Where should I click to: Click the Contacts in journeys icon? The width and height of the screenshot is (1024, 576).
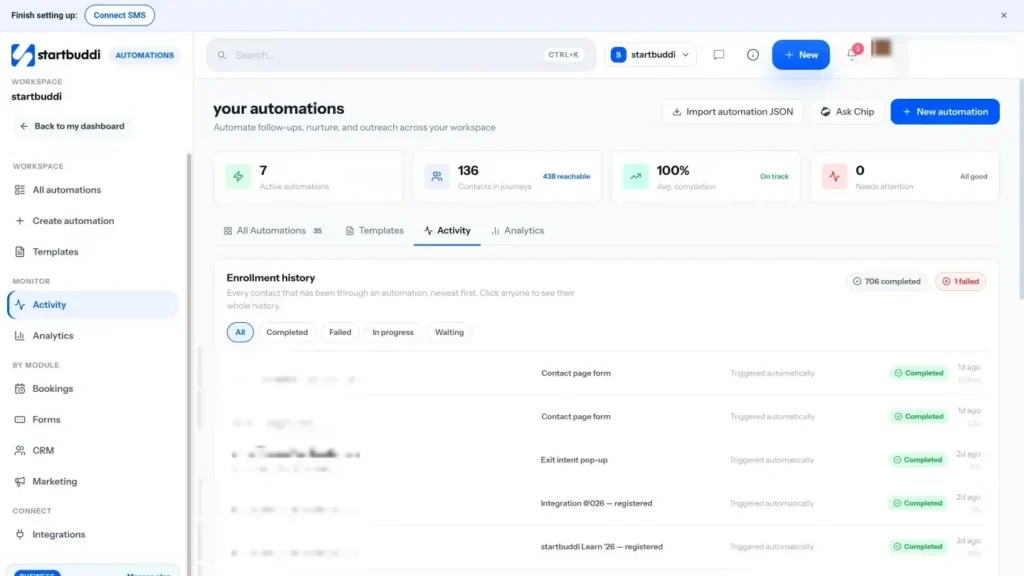pos(437,176)
